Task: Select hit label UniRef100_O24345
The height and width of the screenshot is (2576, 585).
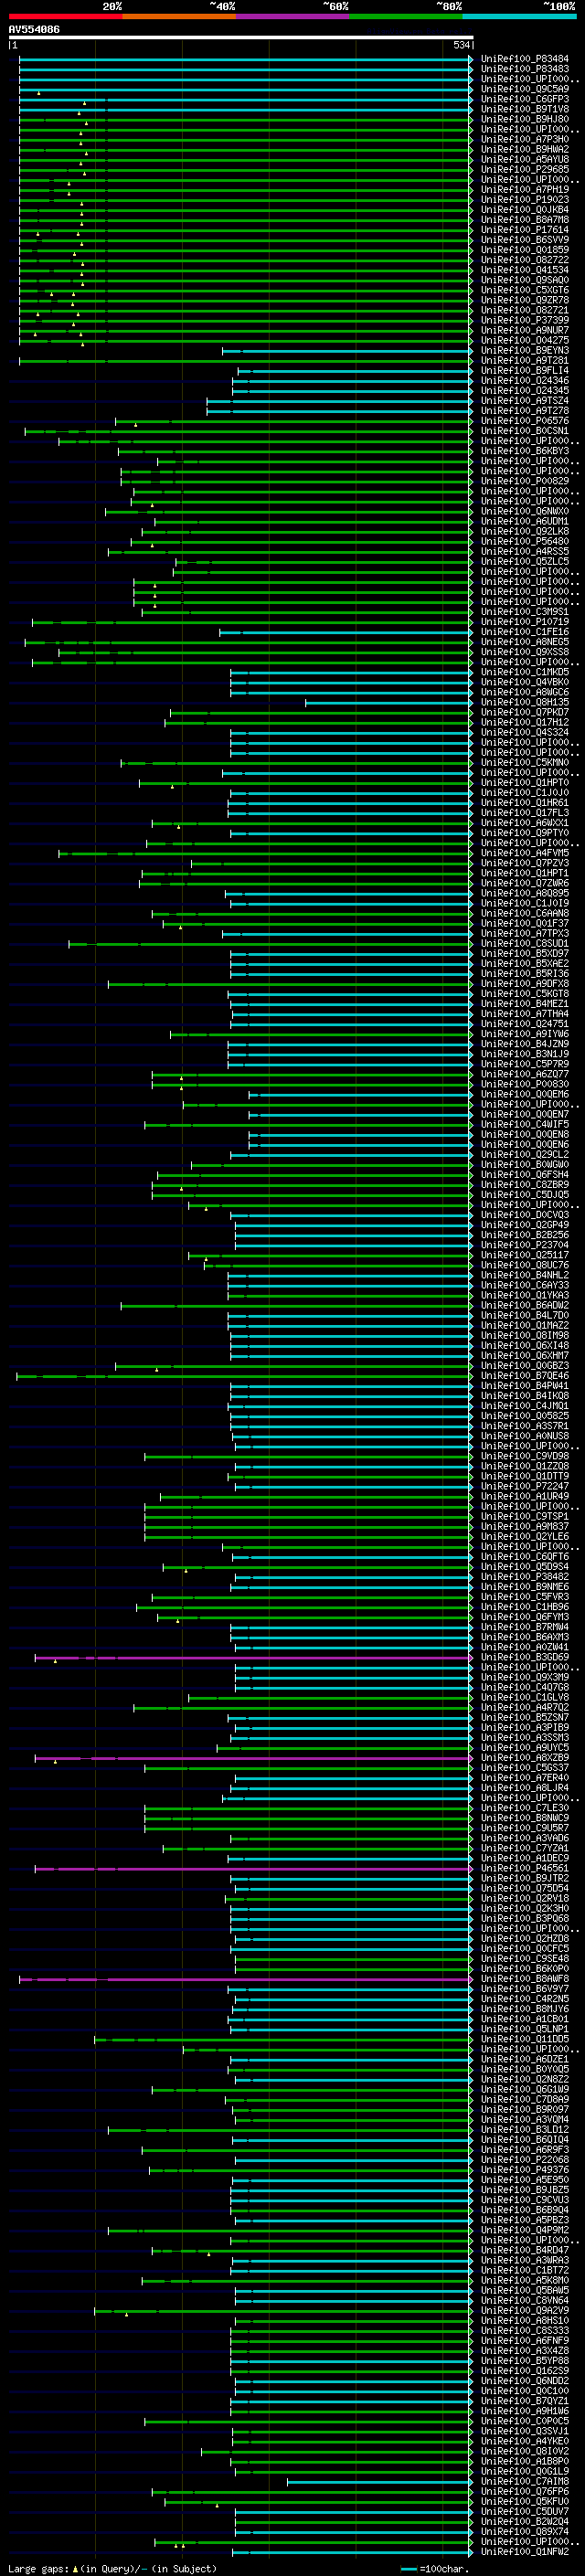Action: [525, 390]
